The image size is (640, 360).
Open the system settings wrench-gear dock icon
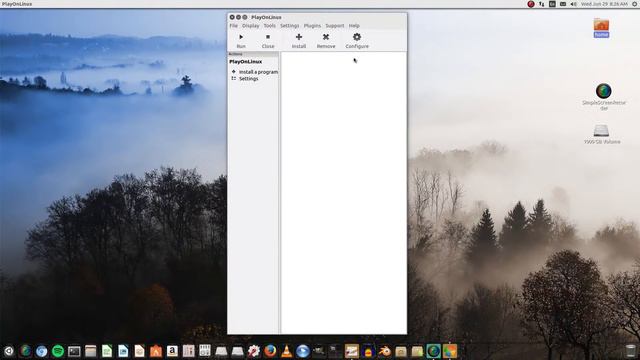[254, 351]
